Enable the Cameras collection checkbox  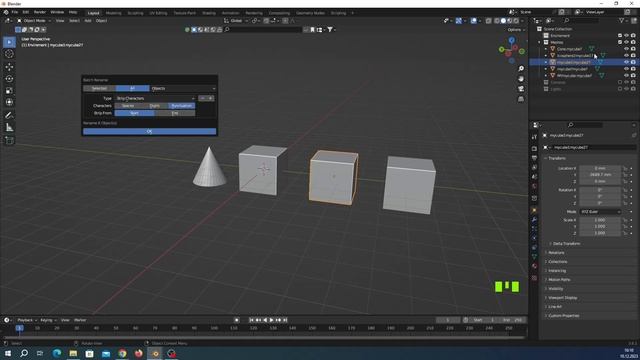click(x=620, y=82)
